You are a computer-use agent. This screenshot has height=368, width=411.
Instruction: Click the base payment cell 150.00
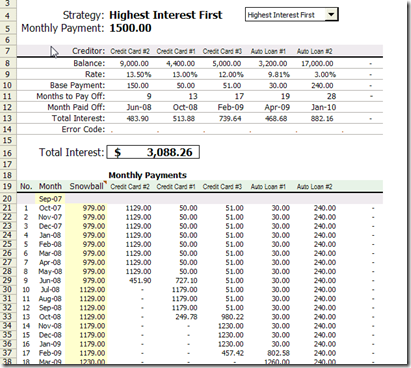coord(138,86)
